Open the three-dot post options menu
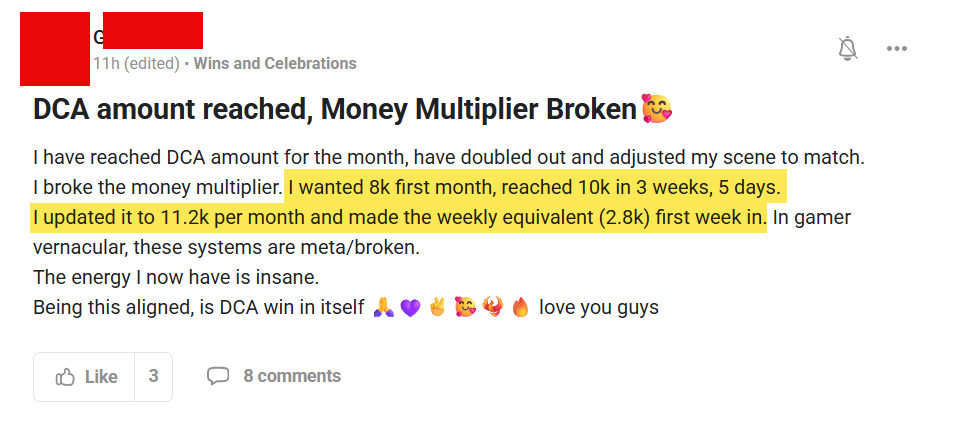962x422 pixels. point(896,48)
